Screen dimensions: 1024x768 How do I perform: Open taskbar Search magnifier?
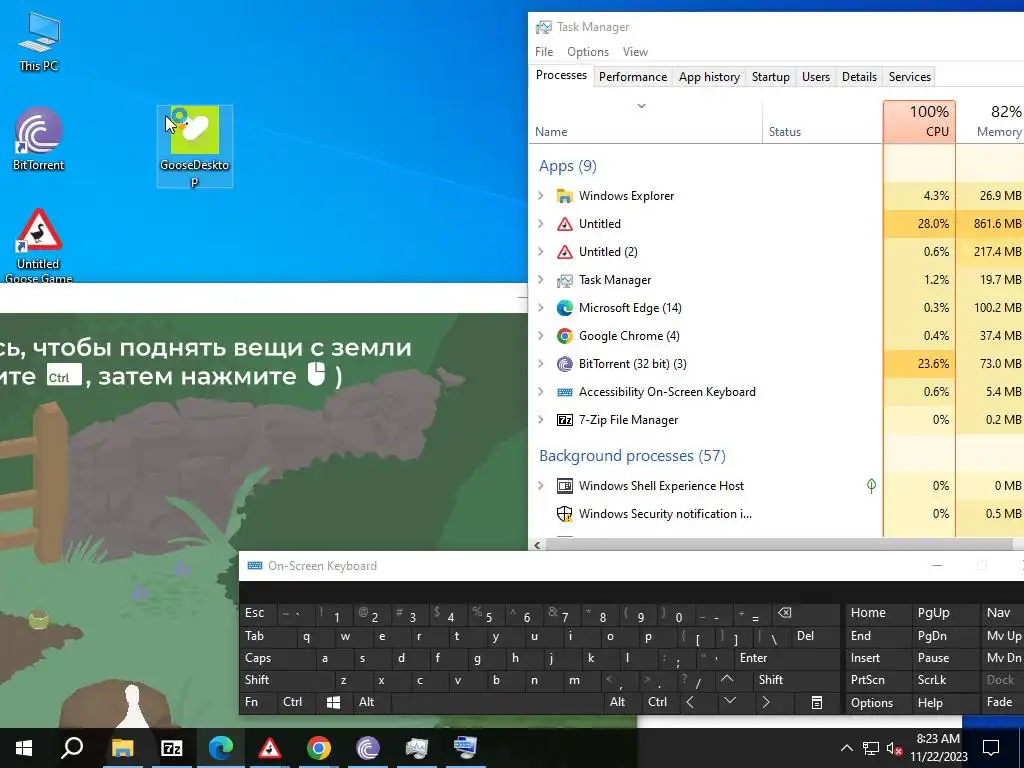72,748
